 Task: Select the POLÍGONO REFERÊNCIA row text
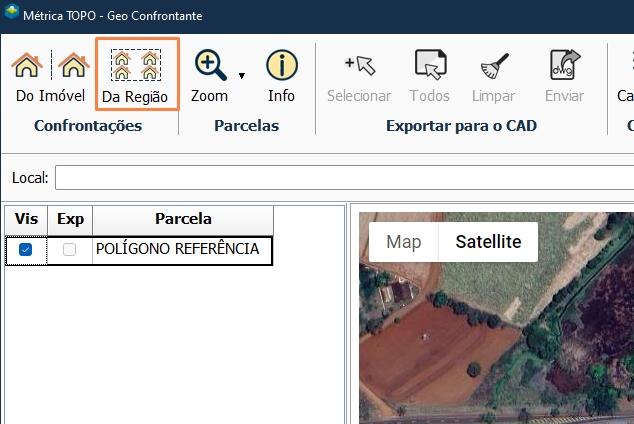(x=178, y=249)
